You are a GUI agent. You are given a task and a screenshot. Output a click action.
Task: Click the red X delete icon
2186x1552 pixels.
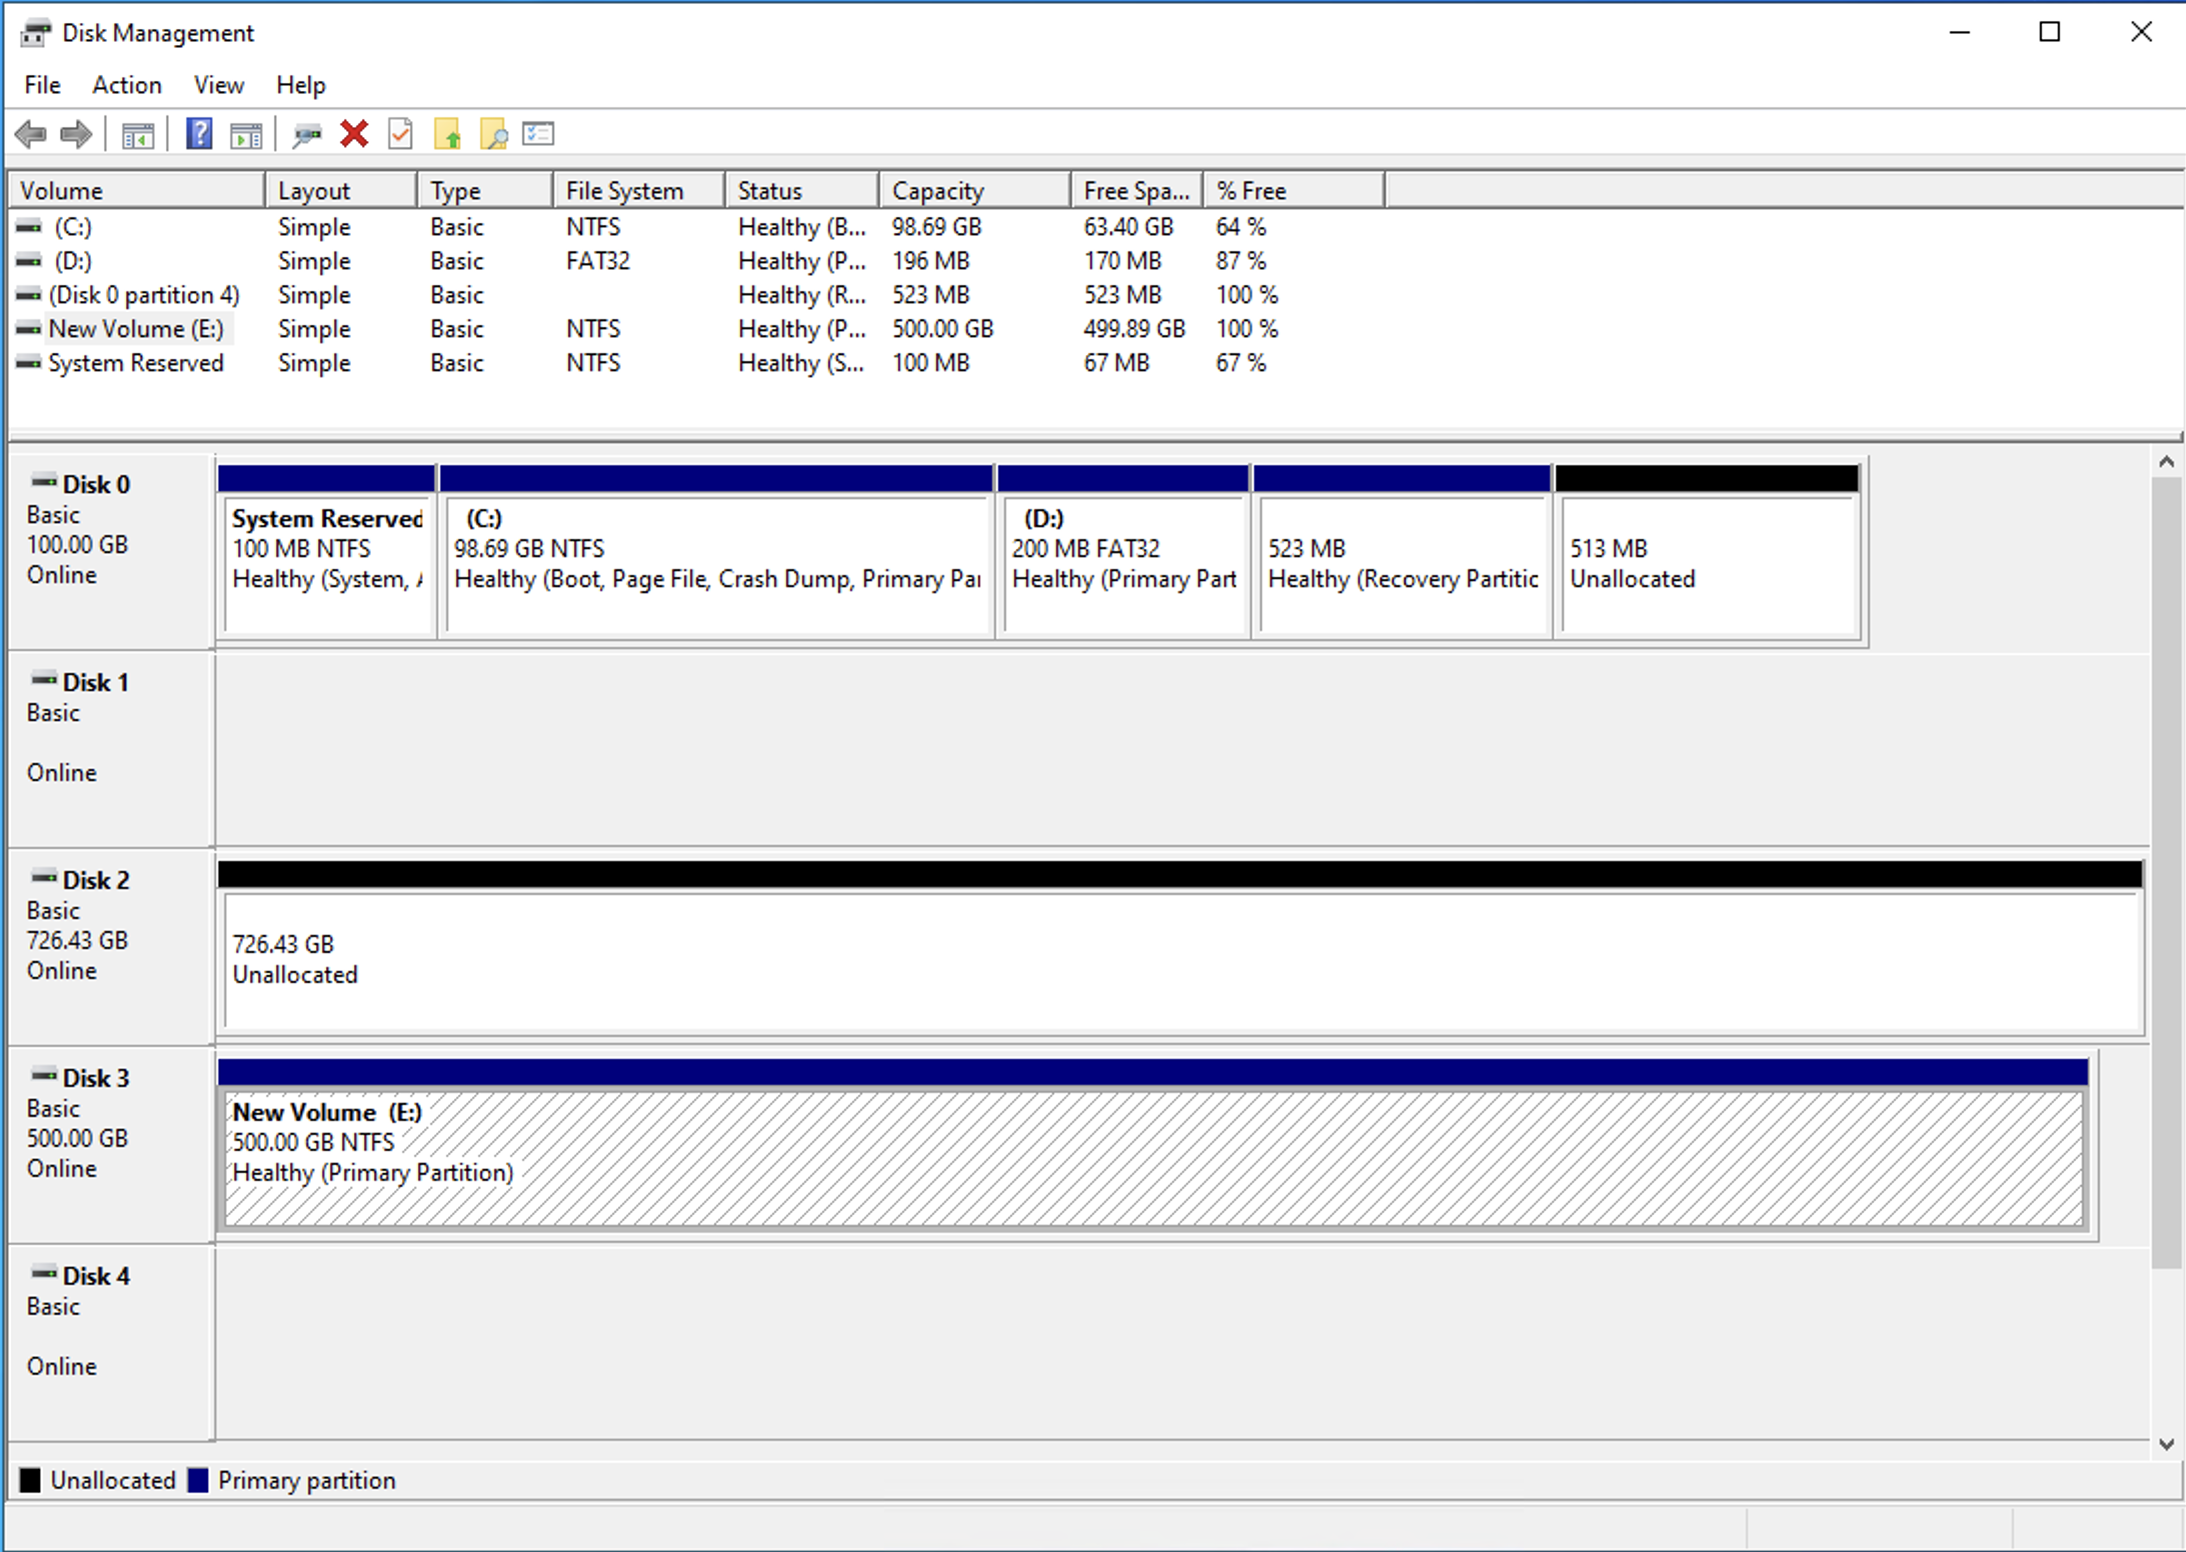[354, 134]
